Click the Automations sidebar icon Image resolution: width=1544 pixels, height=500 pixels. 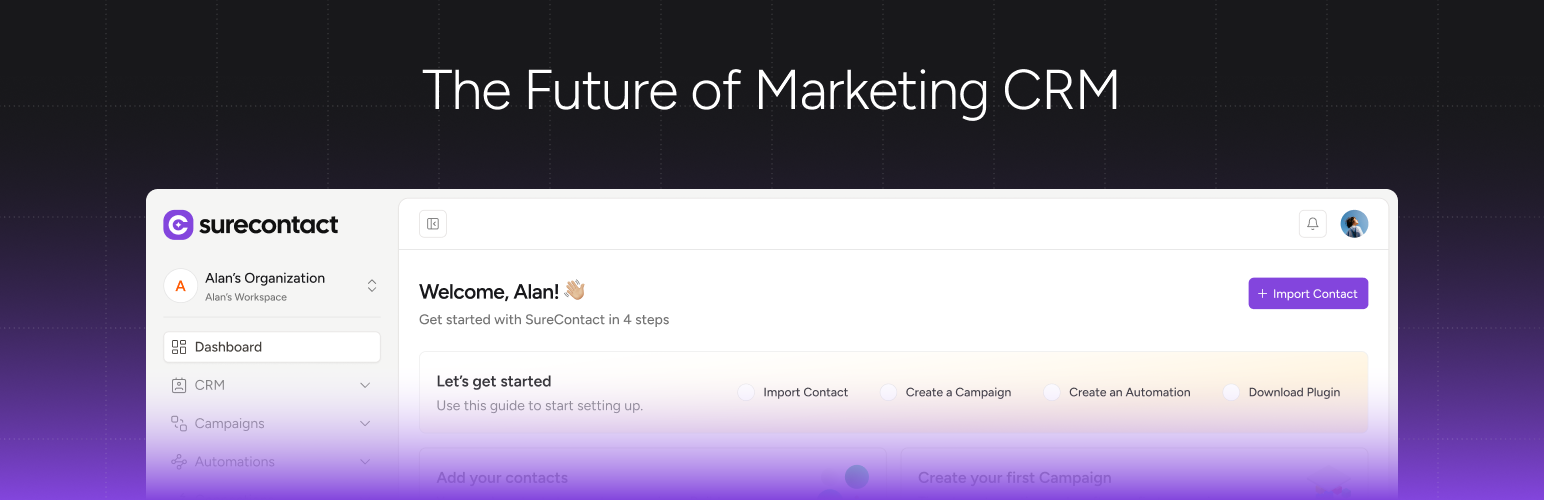[179, 462]
